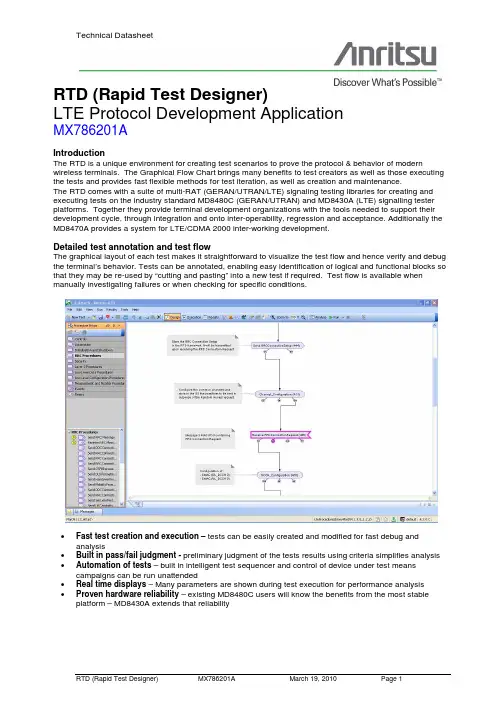This screenshot has width=504, height=713.
Task: Click "Fast test creation and execution" bullet
Action: pos(137,536)
